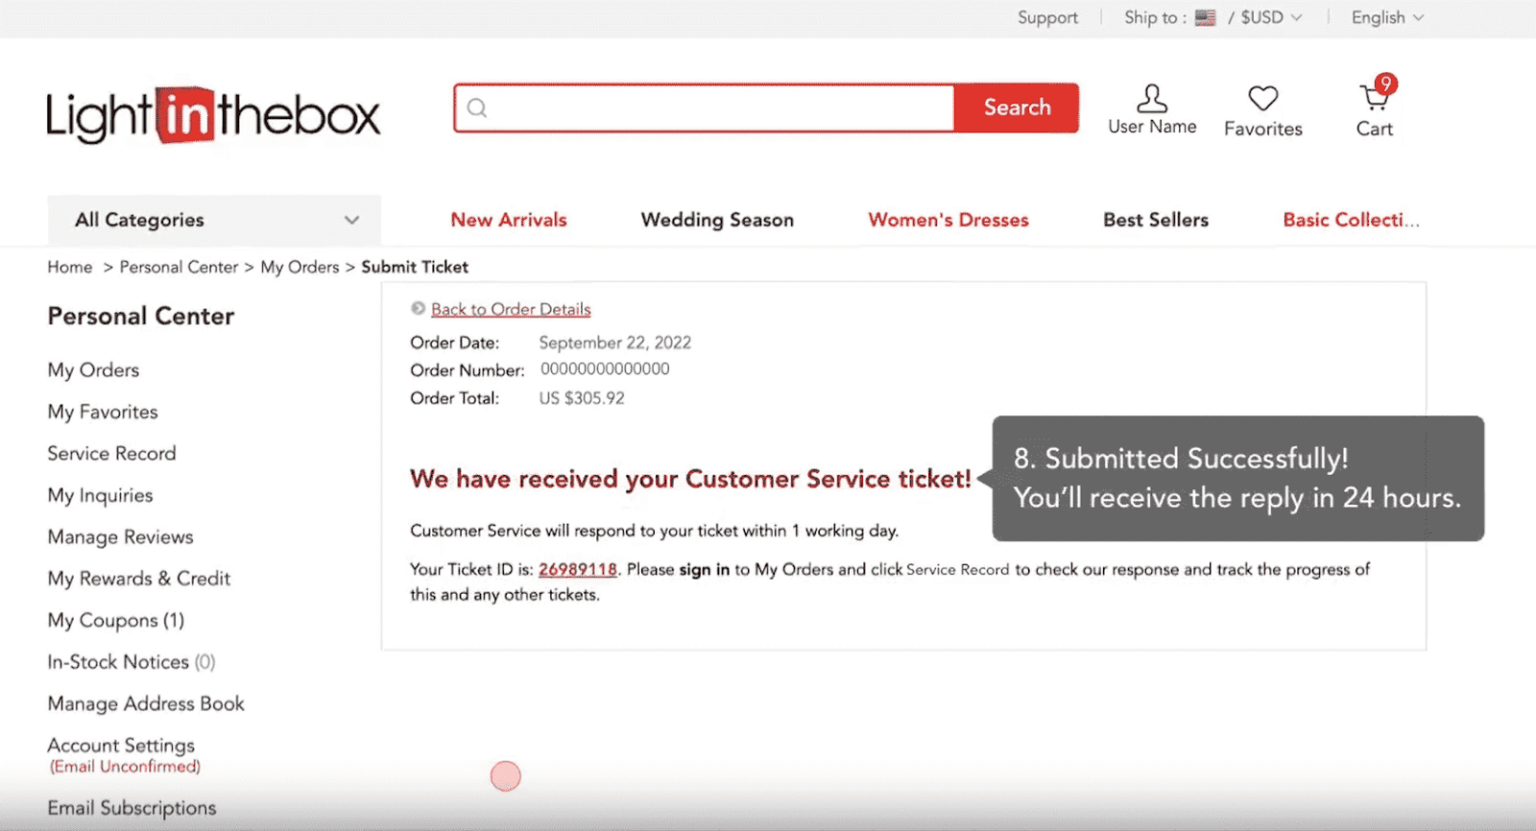Click the cart badge showing 9 items
This screenshot has width=1536, height=831.
(1385, 84)
